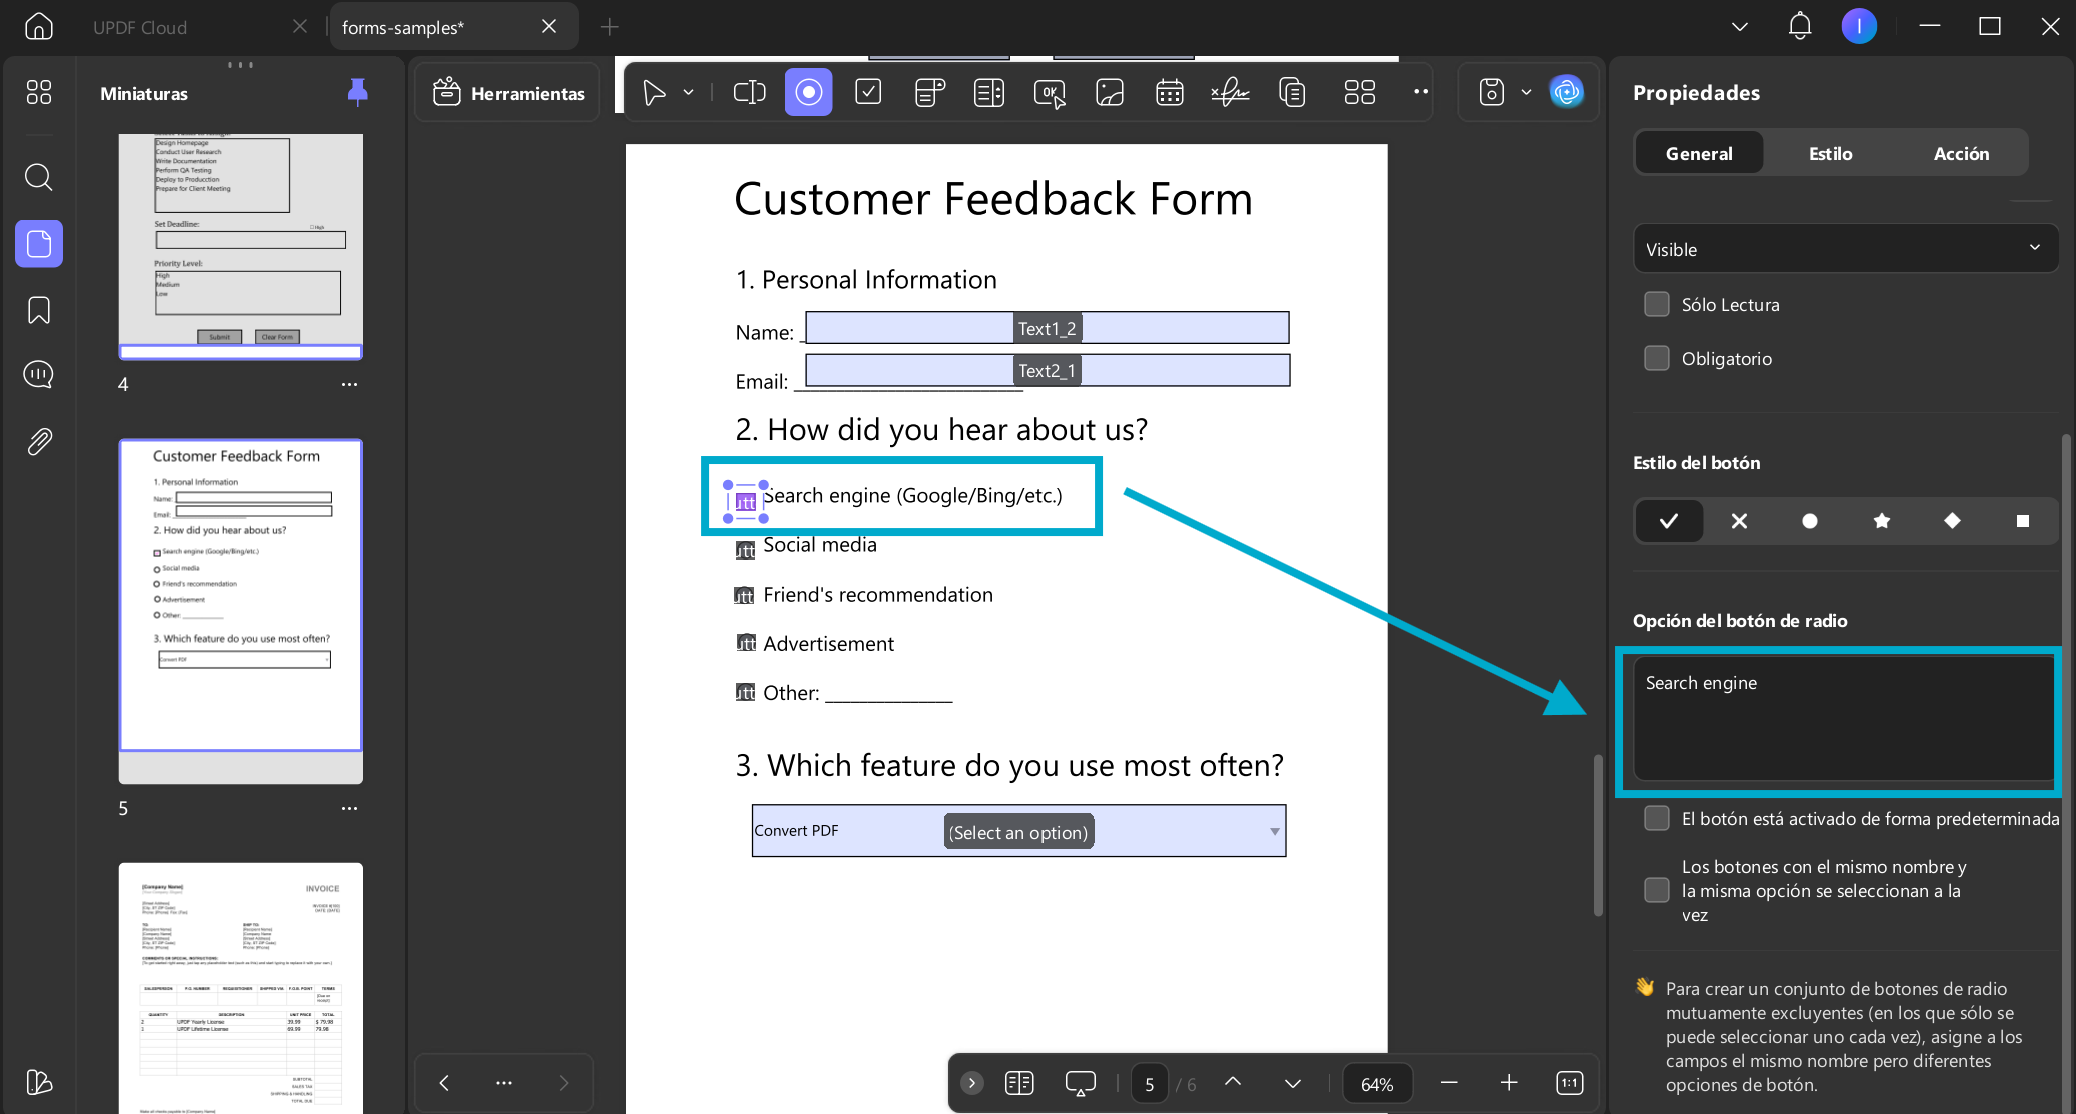Click page 4 thumbnail in Miniaturas
The image size is (2076, 1114).
tap(240, 246)
